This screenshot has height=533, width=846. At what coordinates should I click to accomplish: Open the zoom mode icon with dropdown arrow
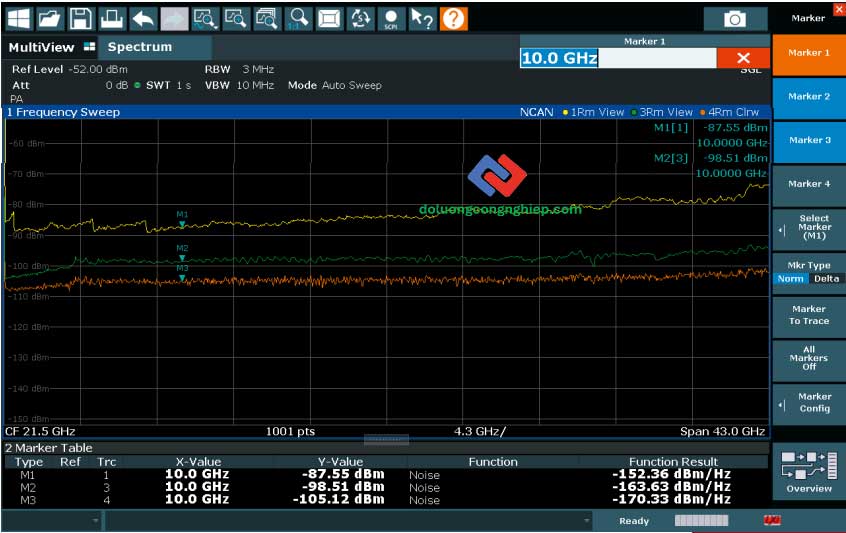206,19
